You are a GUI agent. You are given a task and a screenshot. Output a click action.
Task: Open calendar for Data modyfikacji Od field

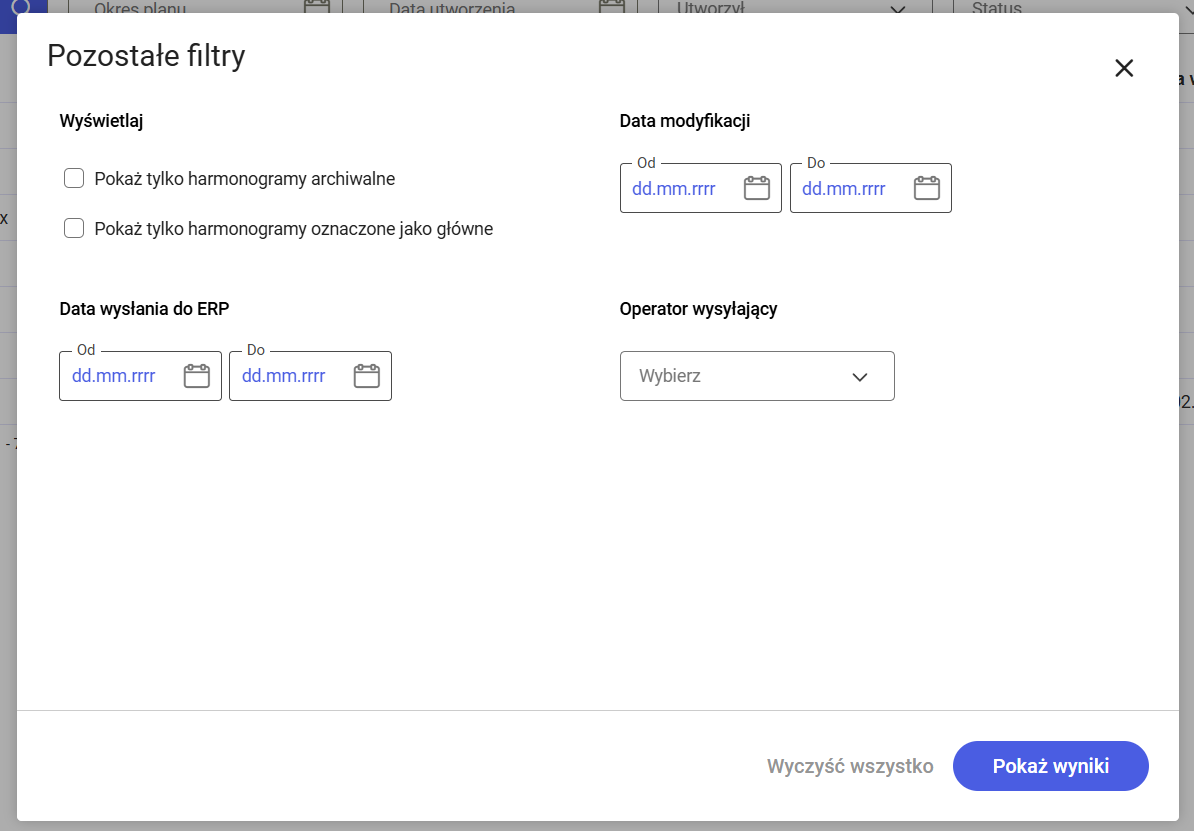click(756, 188)
